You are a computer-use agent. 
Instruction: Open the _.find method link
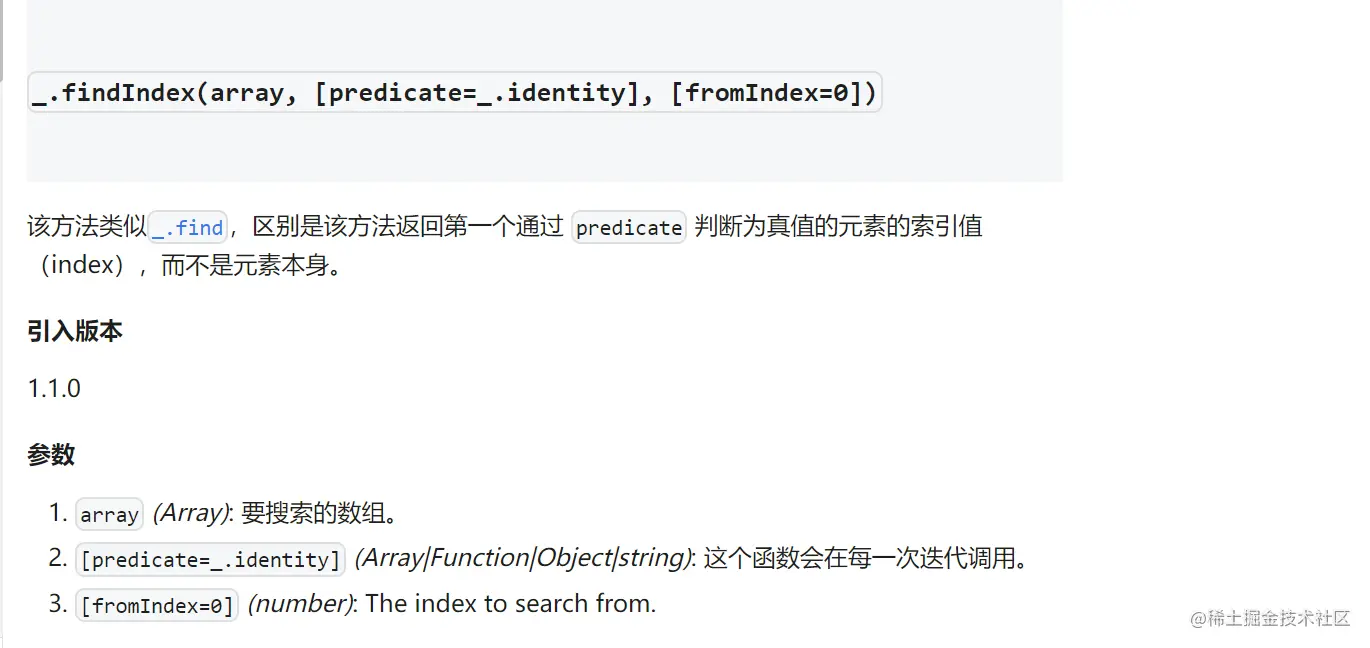(189, 227)
